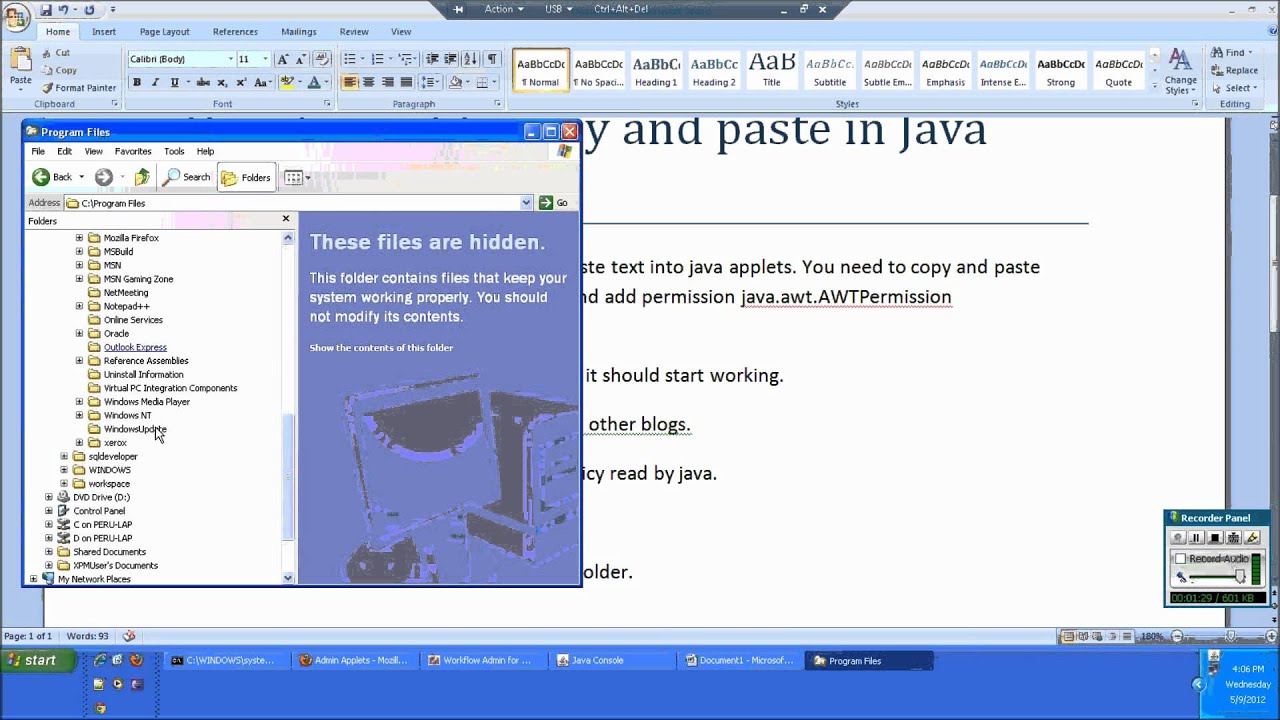The width and height of the screenshot is (1280, 720).
Task: Open Word's Office button
Action: pyautogui.click(x=16, y=17)
